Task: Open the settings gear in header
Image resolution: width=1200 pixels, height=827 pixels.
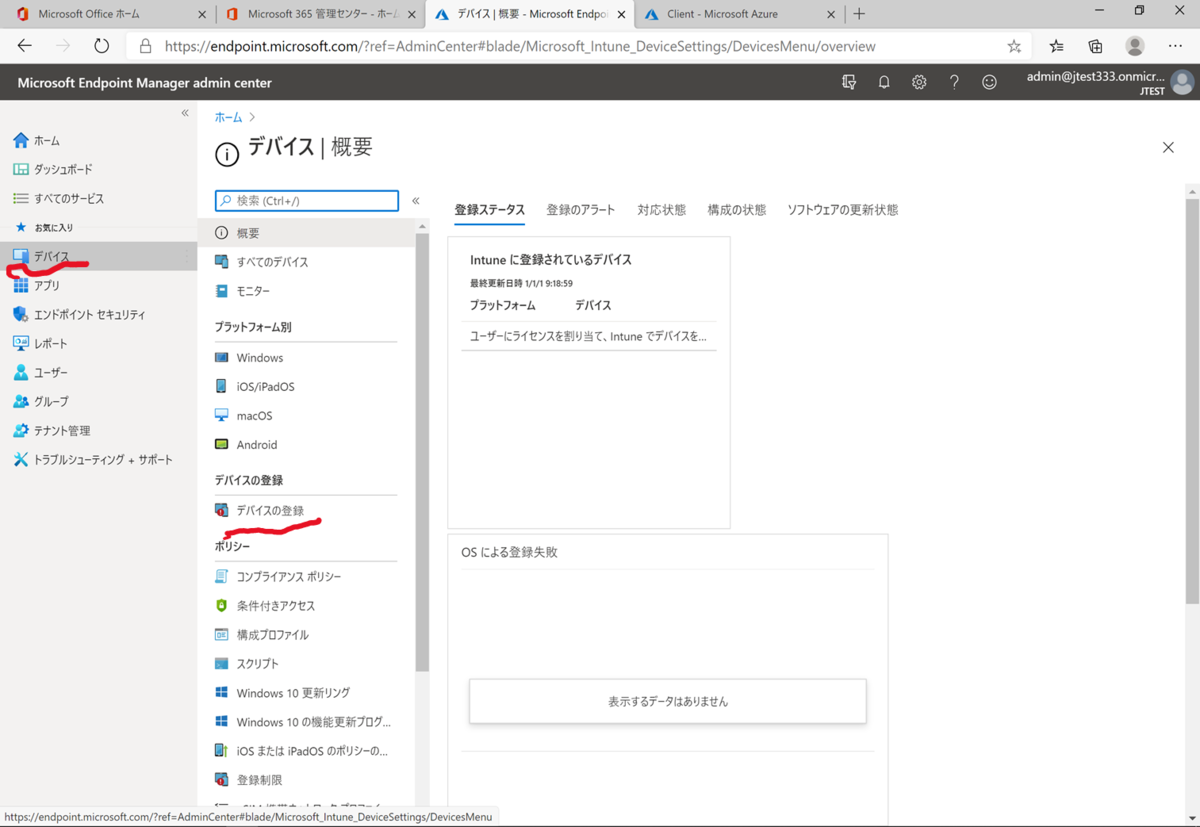Action: pos(919,83)
